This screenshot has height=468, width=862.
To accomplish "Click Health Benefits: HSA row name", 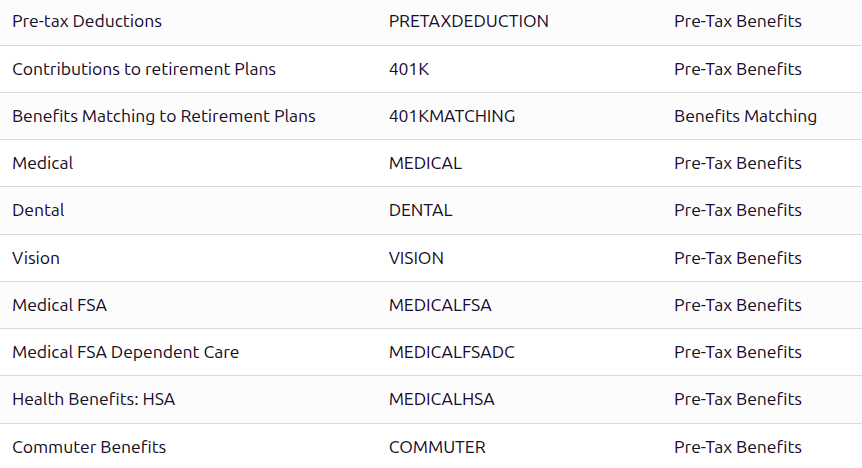I will click(x=94, y=399).
